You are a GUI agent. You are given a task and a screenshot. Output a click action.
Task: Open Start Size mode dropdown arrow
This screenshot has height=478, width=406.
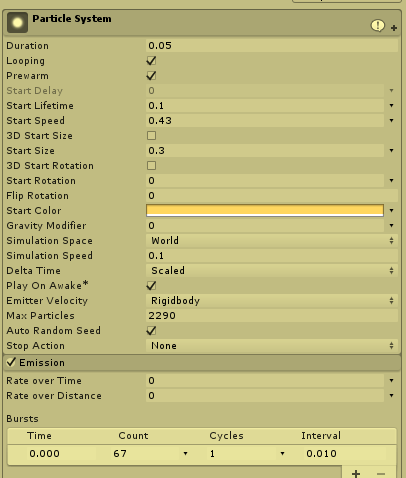tap(392, 151)
